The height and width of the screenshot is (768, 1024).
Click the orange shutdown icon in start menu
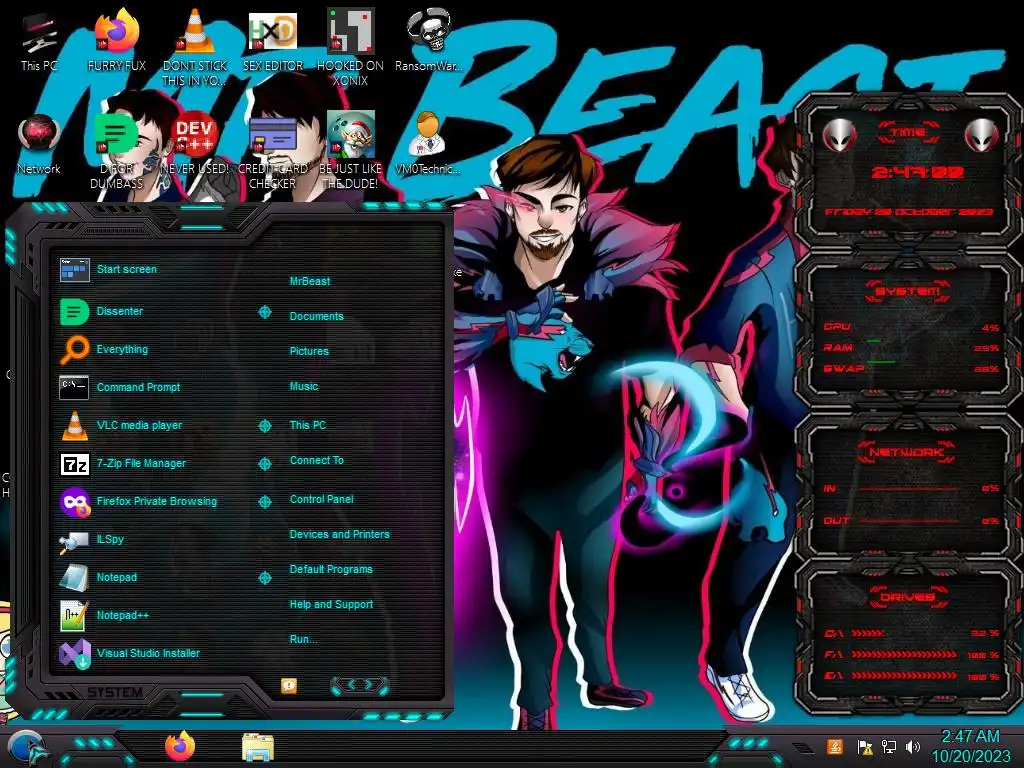(289, 685)
